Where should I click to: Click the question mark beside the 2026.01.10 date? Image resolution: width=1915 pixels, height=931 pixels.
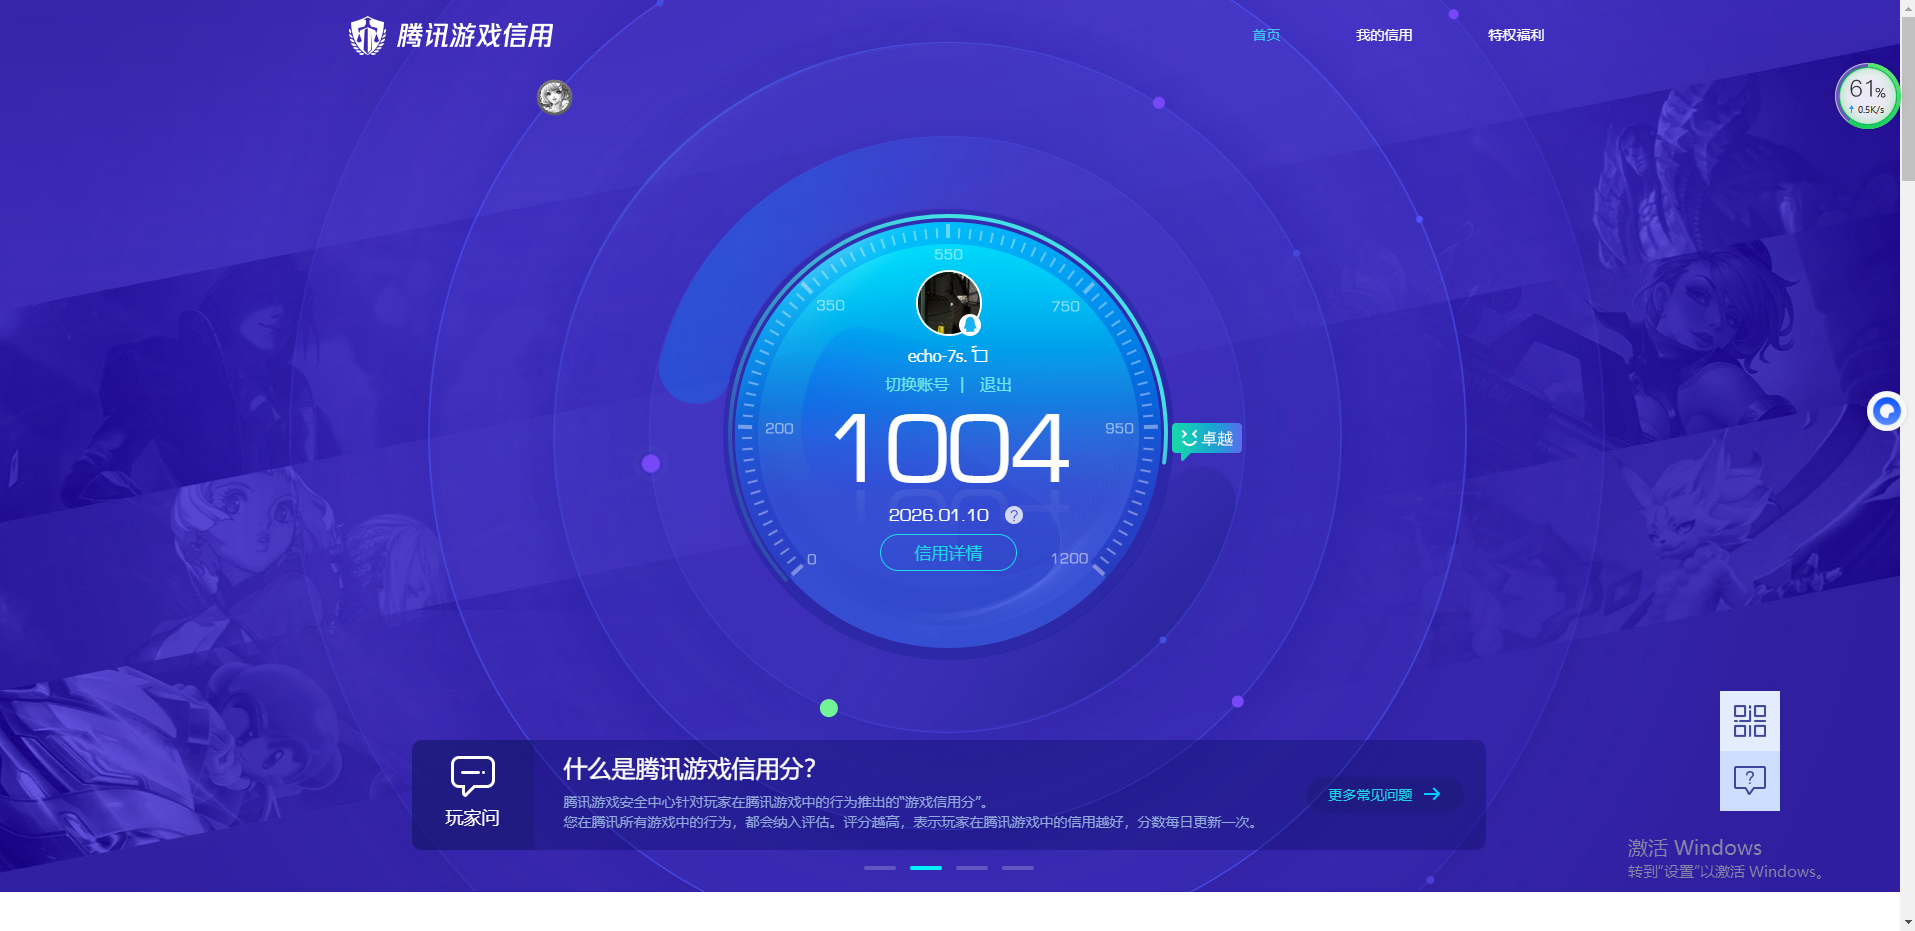click(x=1013, y=515)
